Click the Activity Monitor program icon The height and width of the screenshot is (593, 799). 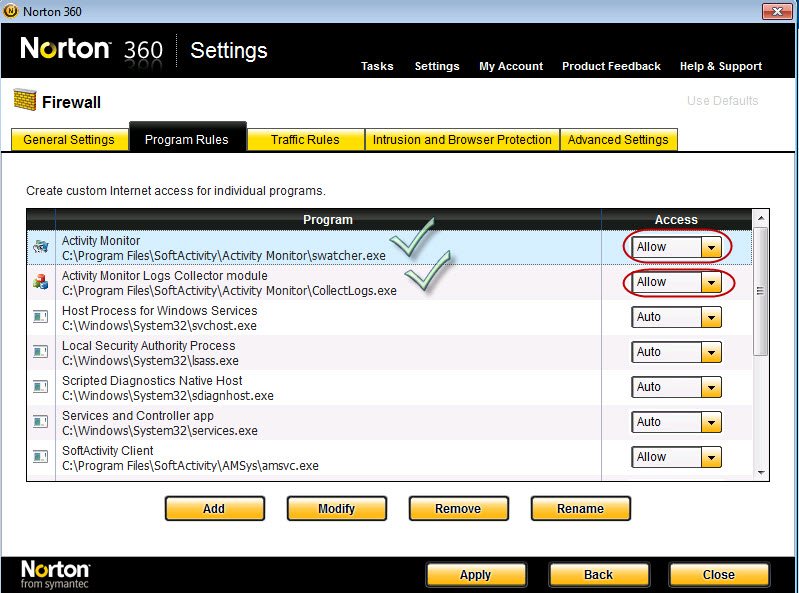41,247
